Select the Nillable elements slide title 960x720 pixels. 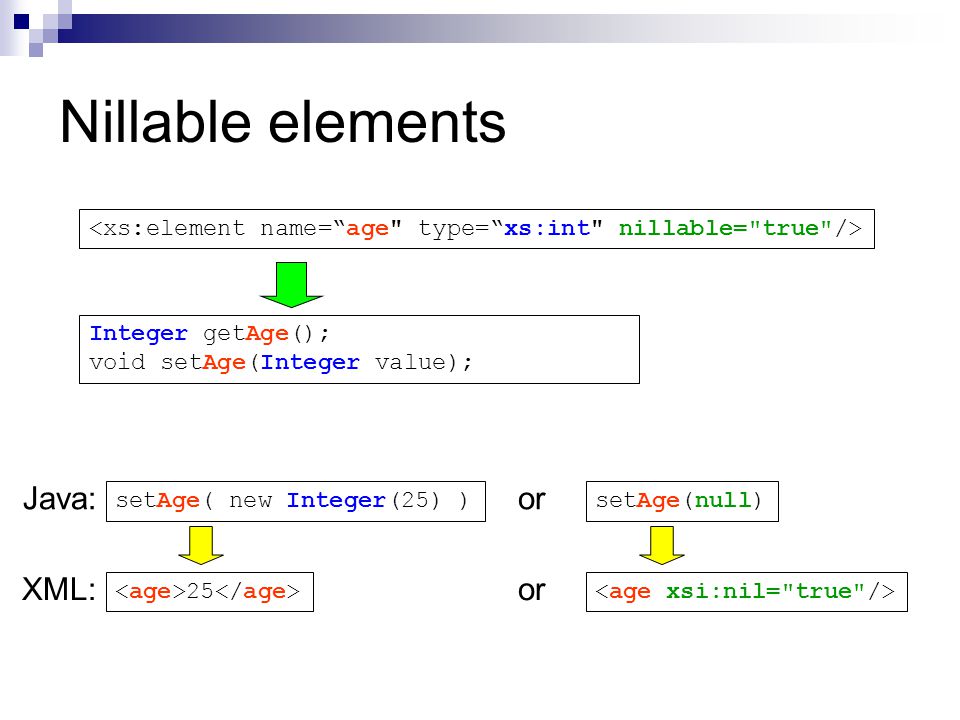point(283,122)
